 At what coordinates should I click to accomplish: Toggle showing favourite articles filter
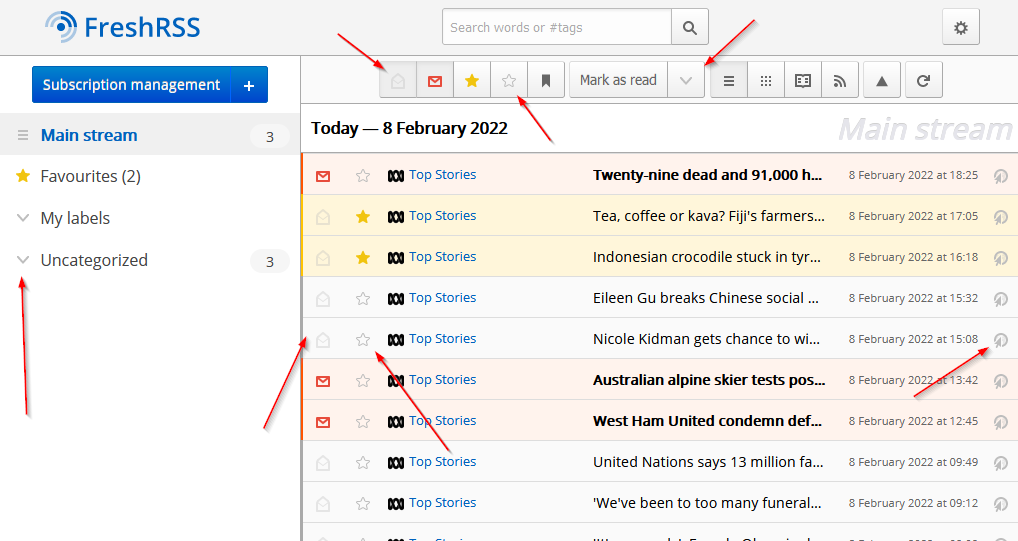click(x=472, y=81)
